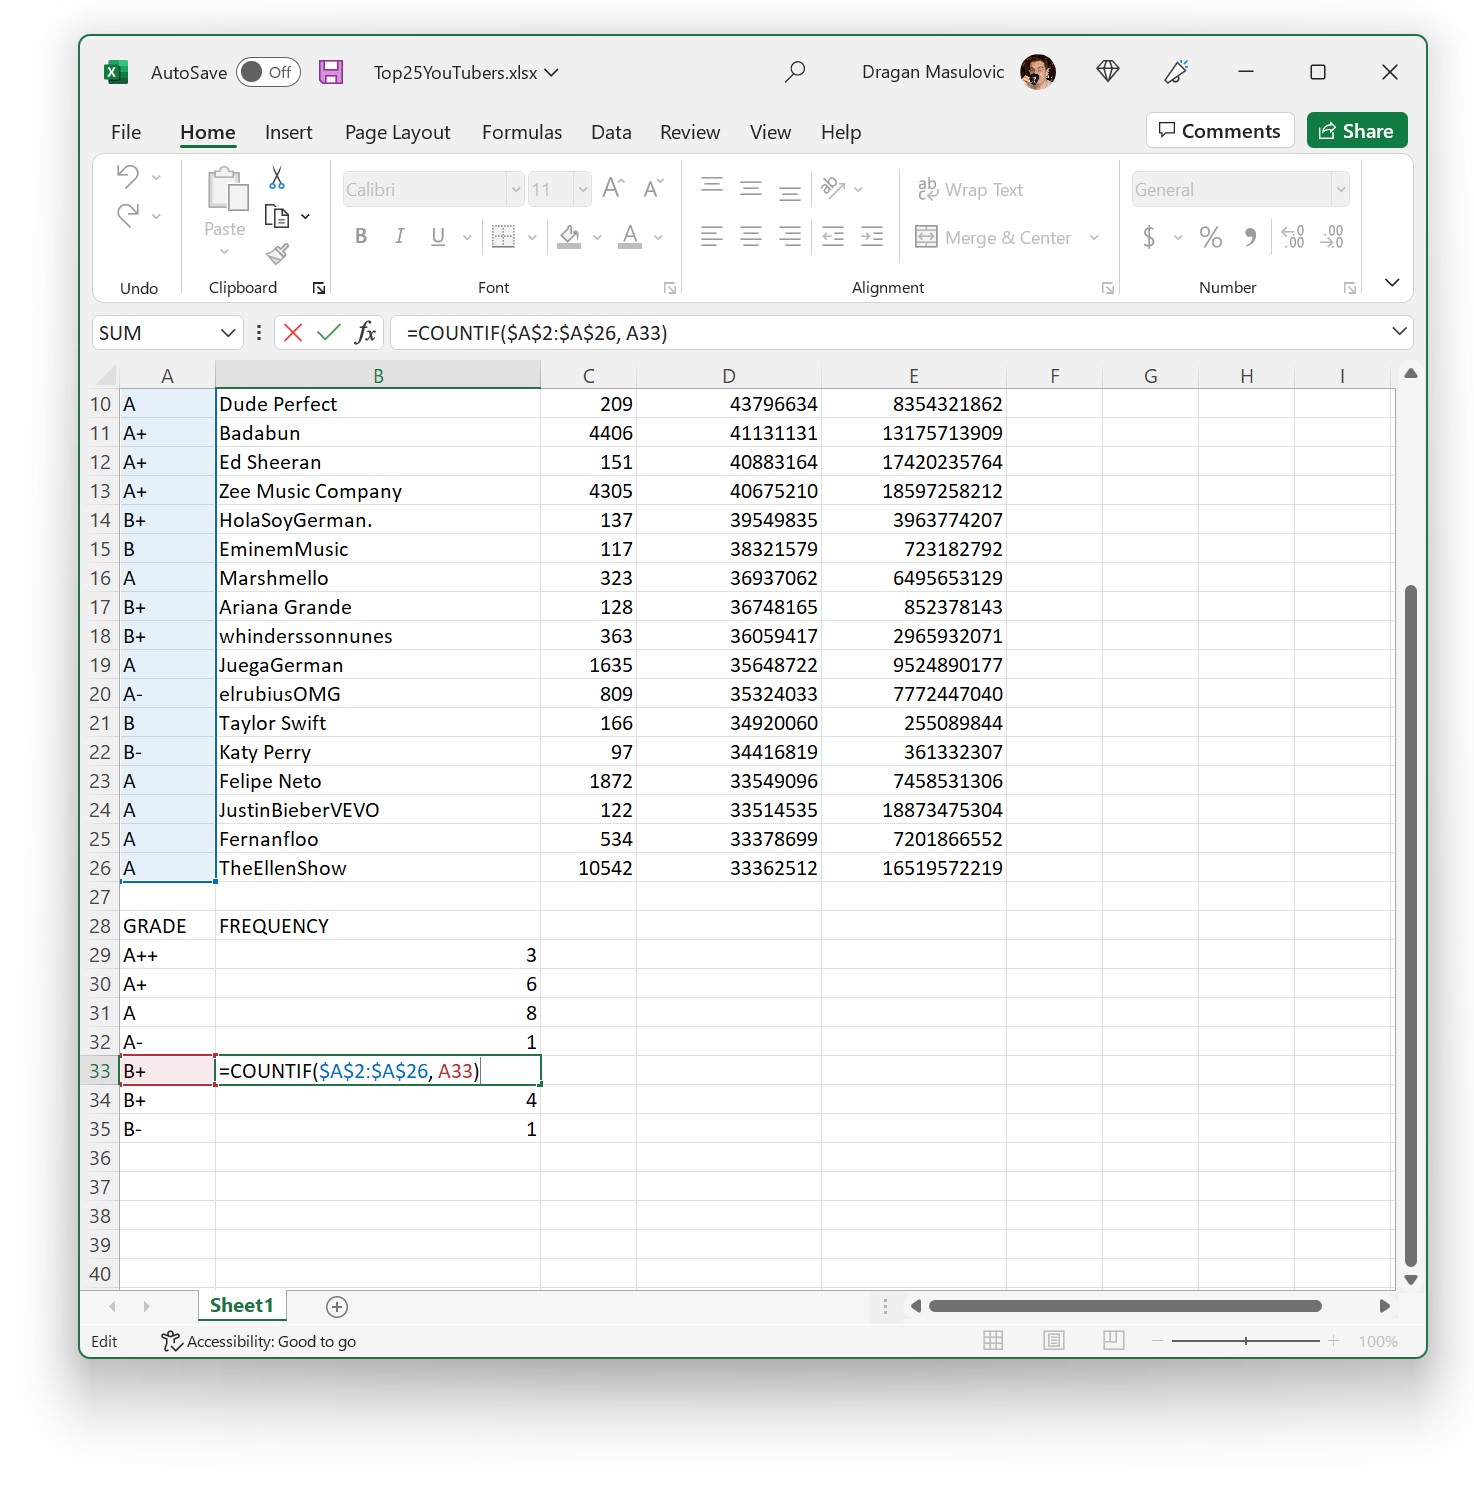Screen dimensions: 1474x1509
Task: Click Dragan Masulovic account name
Action: pyautogui.click(x=933, y=72)
